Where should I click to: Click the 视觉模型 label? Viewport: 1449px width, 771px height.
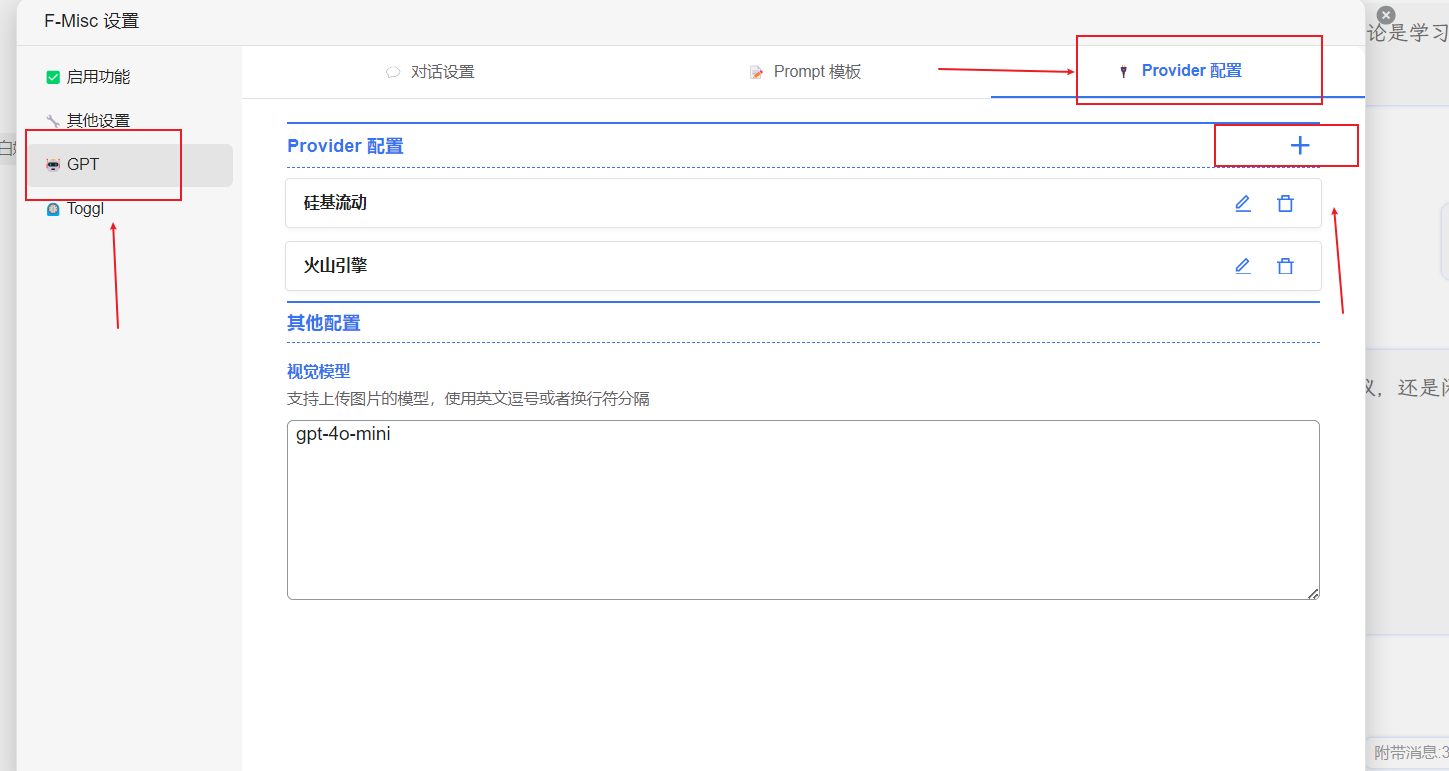point(318,371)
